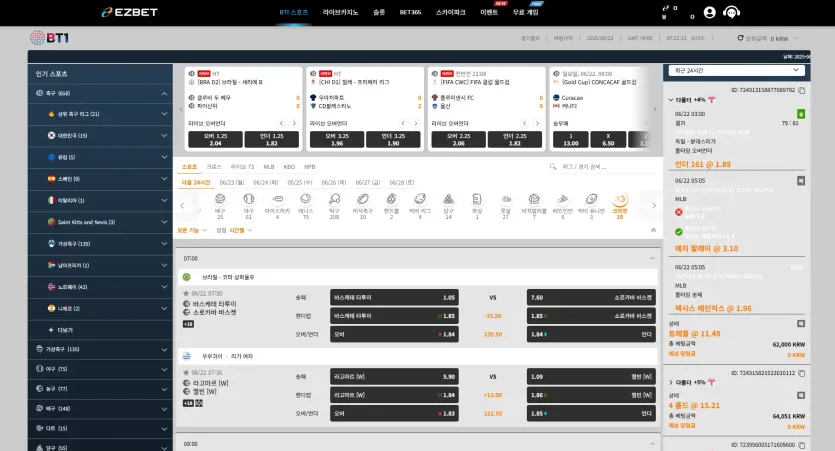
Task: Click the search magnifier icon
Action: click(x=553, y=167)
